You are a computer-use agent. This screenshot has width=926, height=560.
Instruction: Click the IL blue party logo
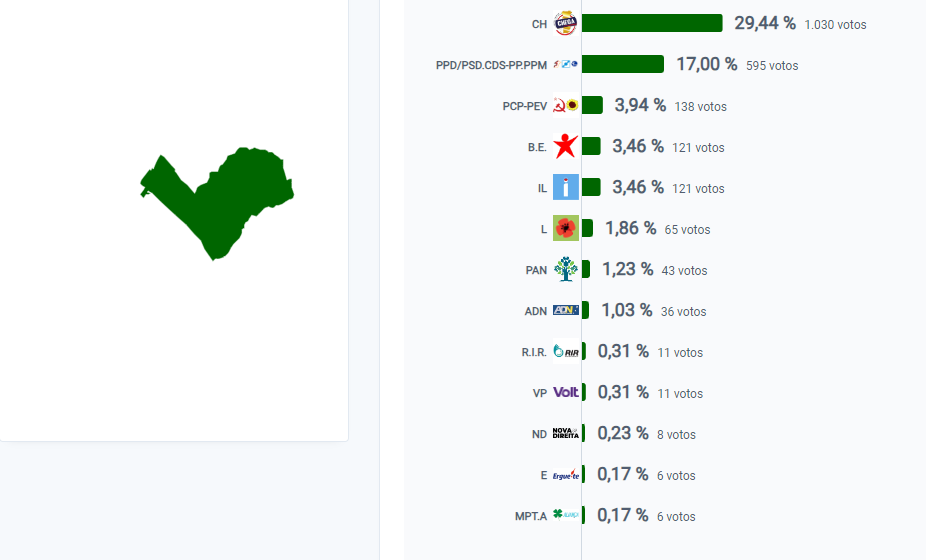[565, 187]
